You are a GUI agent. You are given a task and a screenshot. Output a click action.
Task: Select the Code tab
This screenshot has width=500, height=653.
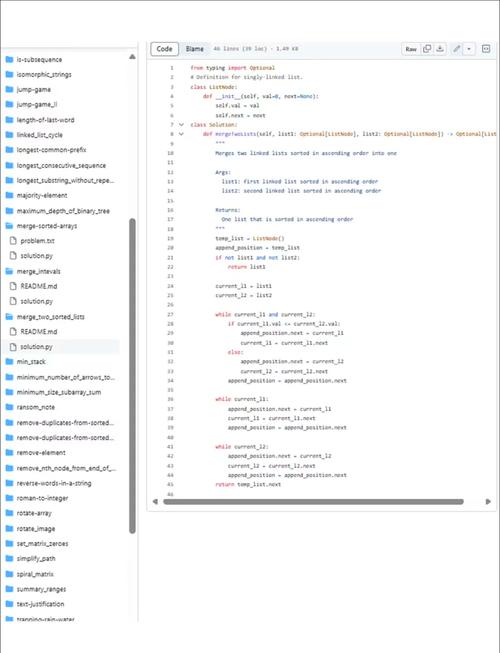pos(164,49)
